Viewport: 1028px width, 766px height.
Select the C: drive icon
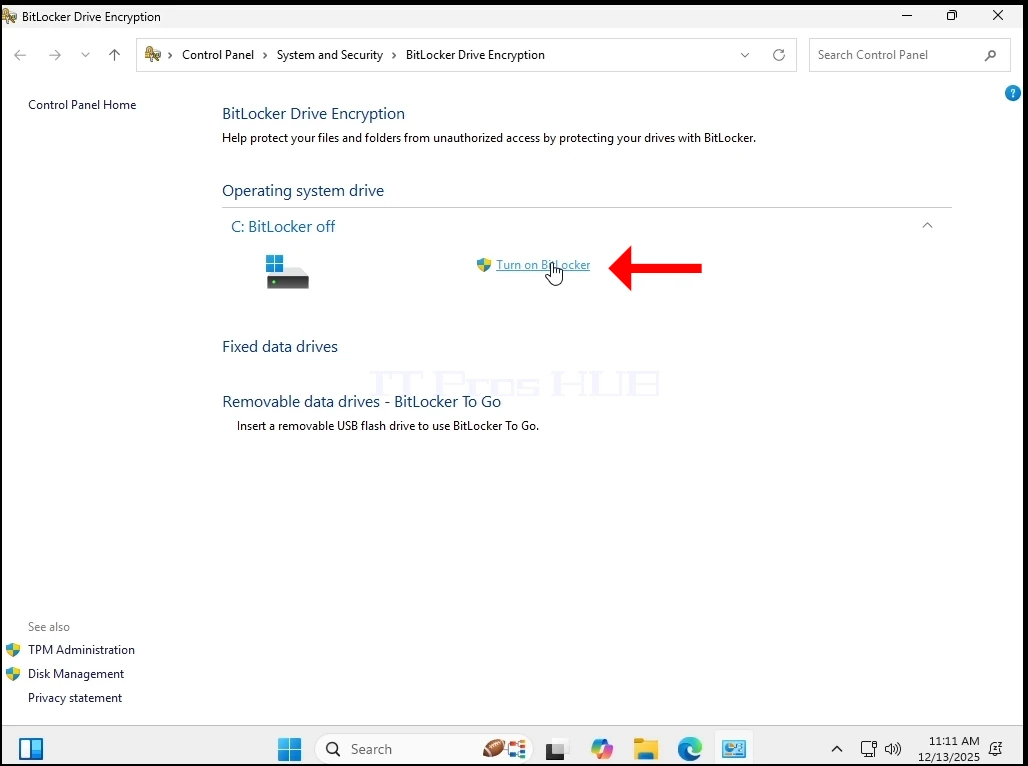pyautogui.click(x=287, y=272)
